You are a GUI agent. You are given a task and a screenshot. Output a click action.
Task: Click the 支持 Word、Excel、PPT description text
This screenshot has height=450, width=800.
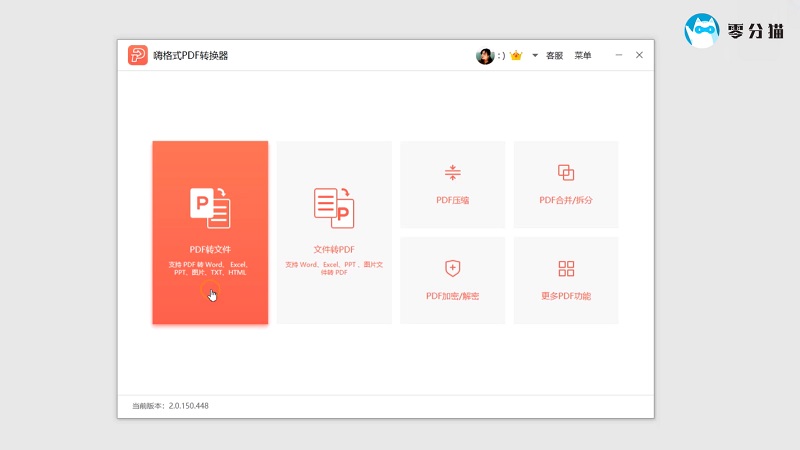tap(334, 268)
